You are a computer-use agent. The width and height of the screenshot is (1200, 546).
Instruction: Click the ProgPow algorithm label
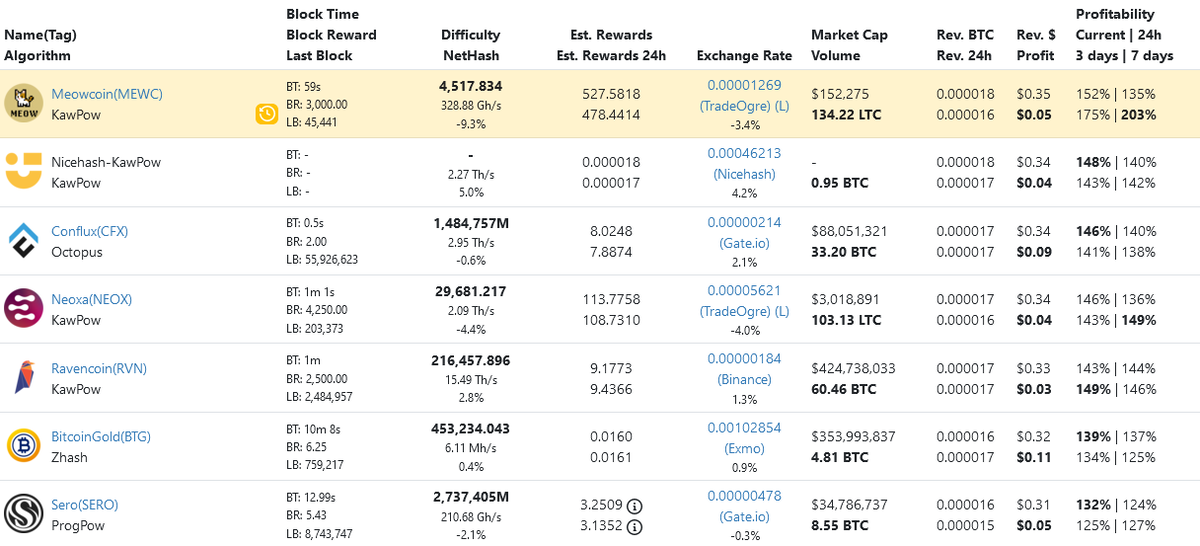tap(78, 525)
